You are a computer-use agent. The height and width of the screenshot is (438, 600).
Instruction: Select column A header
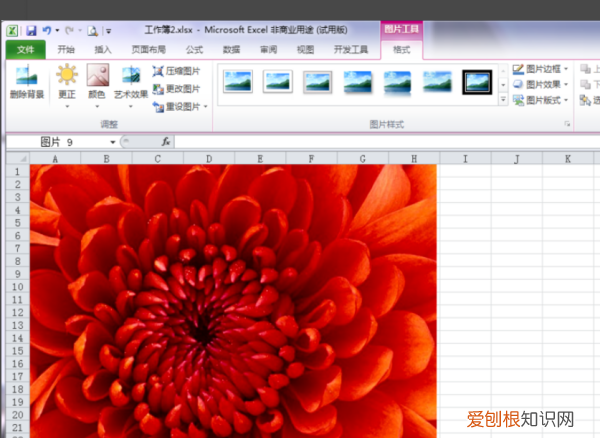tap(55, 158)
